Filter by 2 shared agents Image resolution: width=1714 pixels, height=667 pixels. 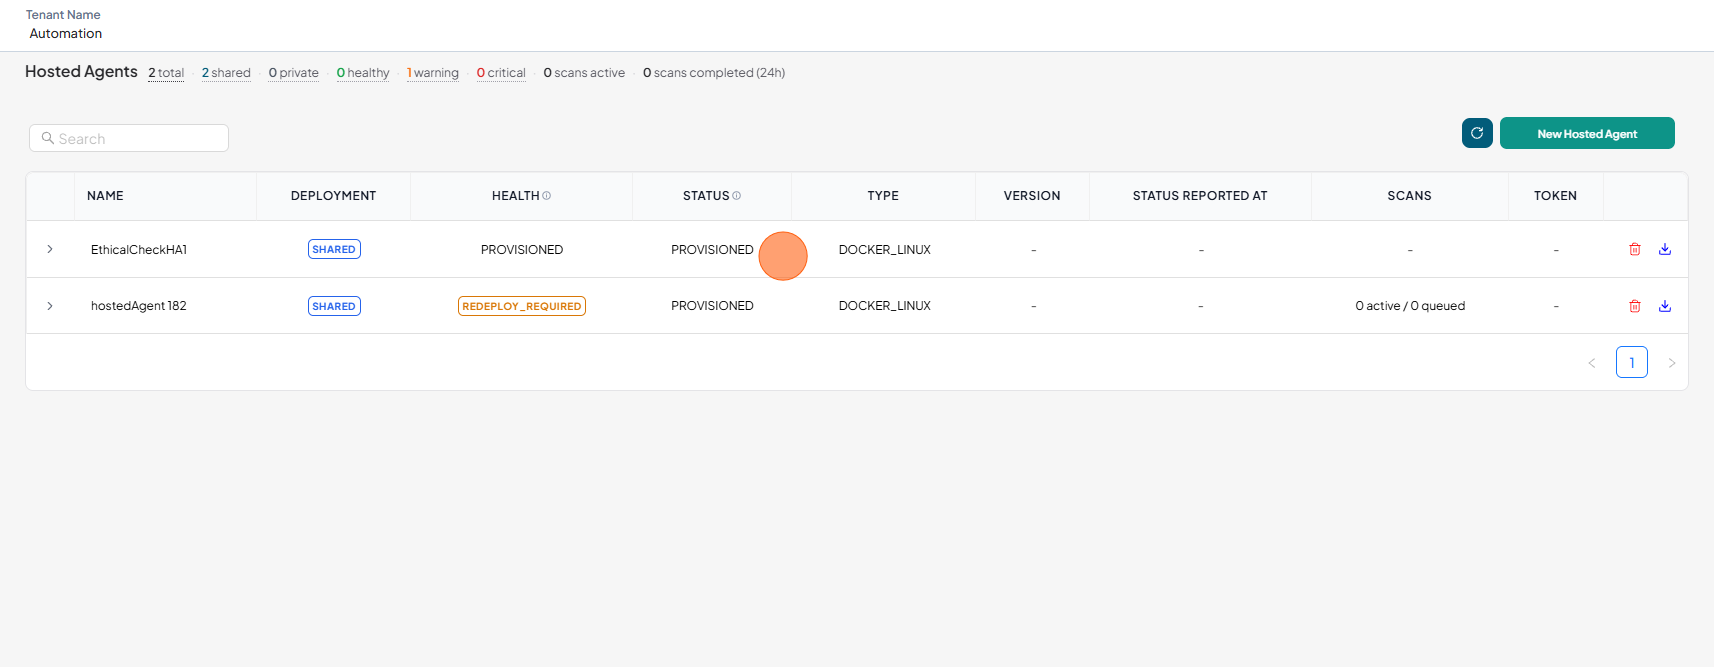tap(226, 73)
